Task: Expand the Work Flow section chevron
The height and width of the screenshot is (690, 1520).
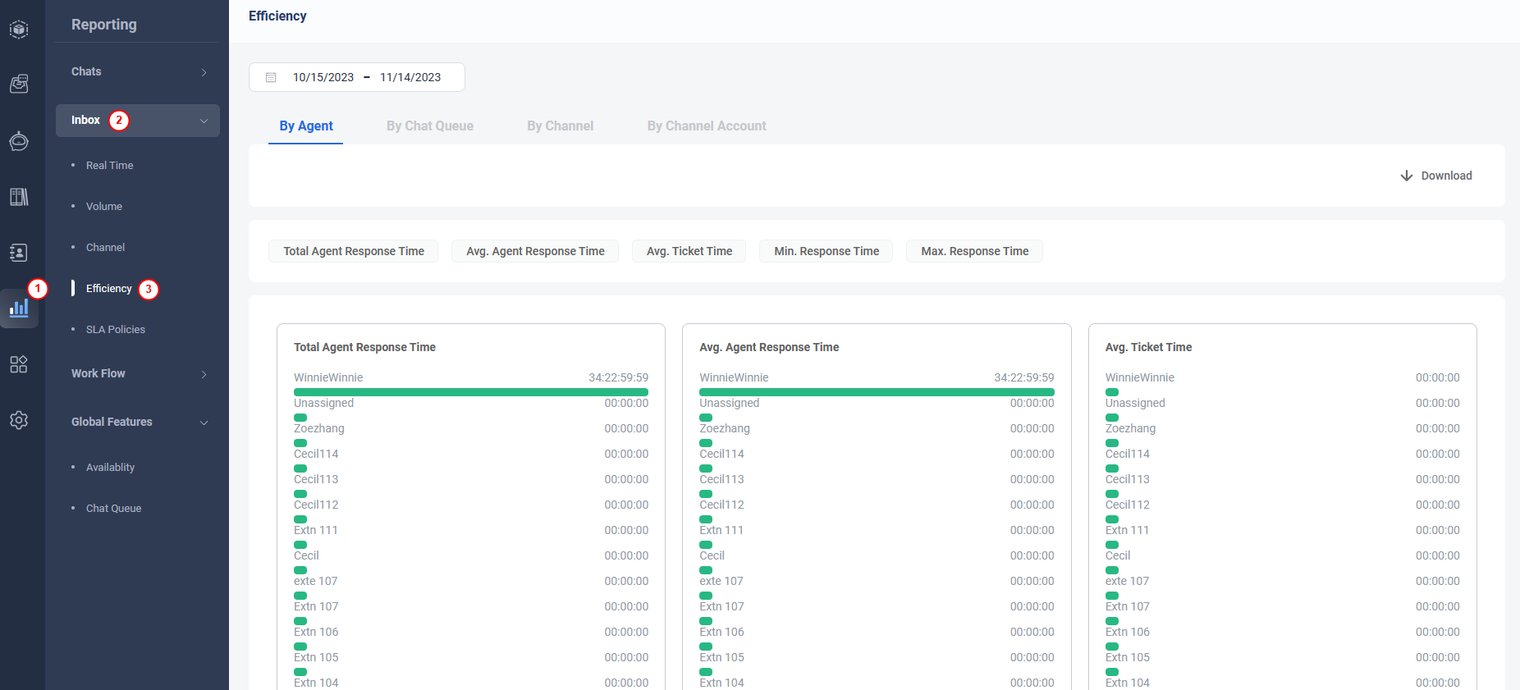Action: pyautogui.click(x=204, y=374)
